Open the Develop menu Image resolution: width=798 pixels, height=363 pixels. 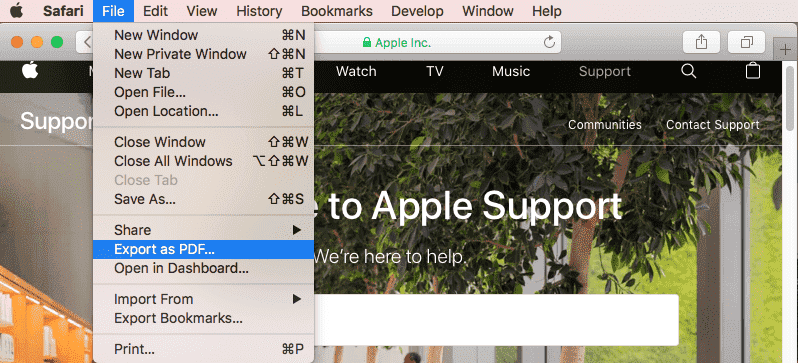point(417,11)
